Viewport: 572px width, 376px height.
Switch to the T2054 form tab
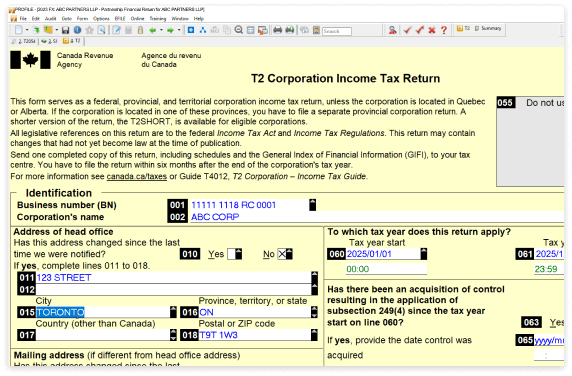pos(24,41)
